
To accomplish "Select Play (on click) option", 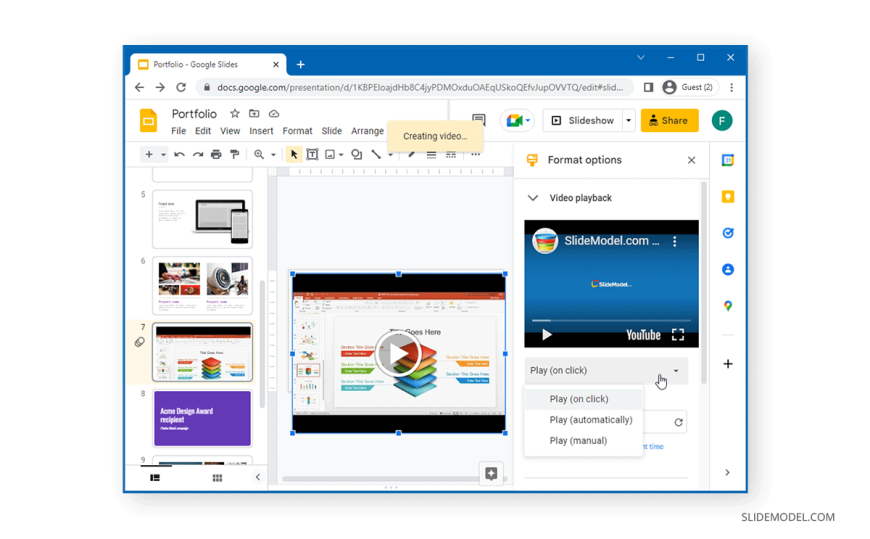I will point(583,399).
